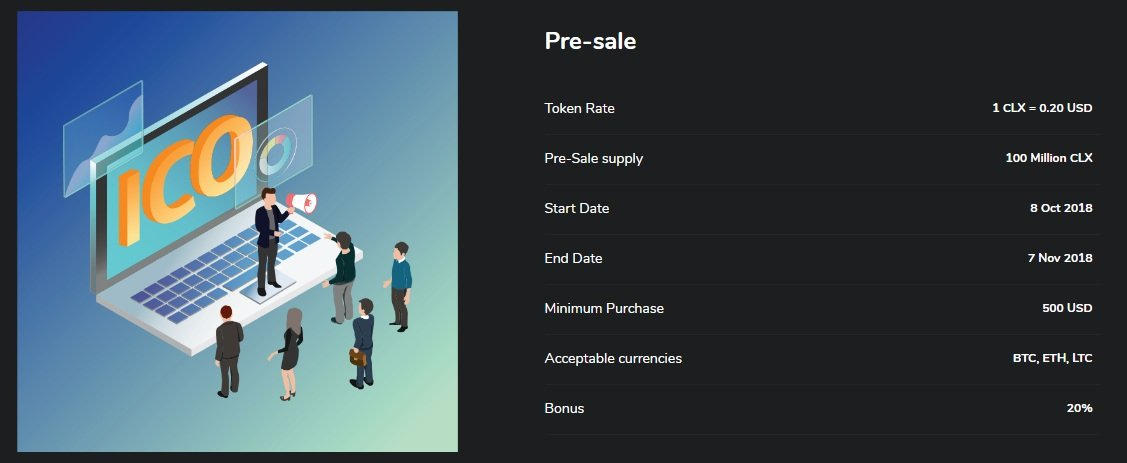
Task: Click the megaphone icon in illustration
Action: [x=301, y=202]
